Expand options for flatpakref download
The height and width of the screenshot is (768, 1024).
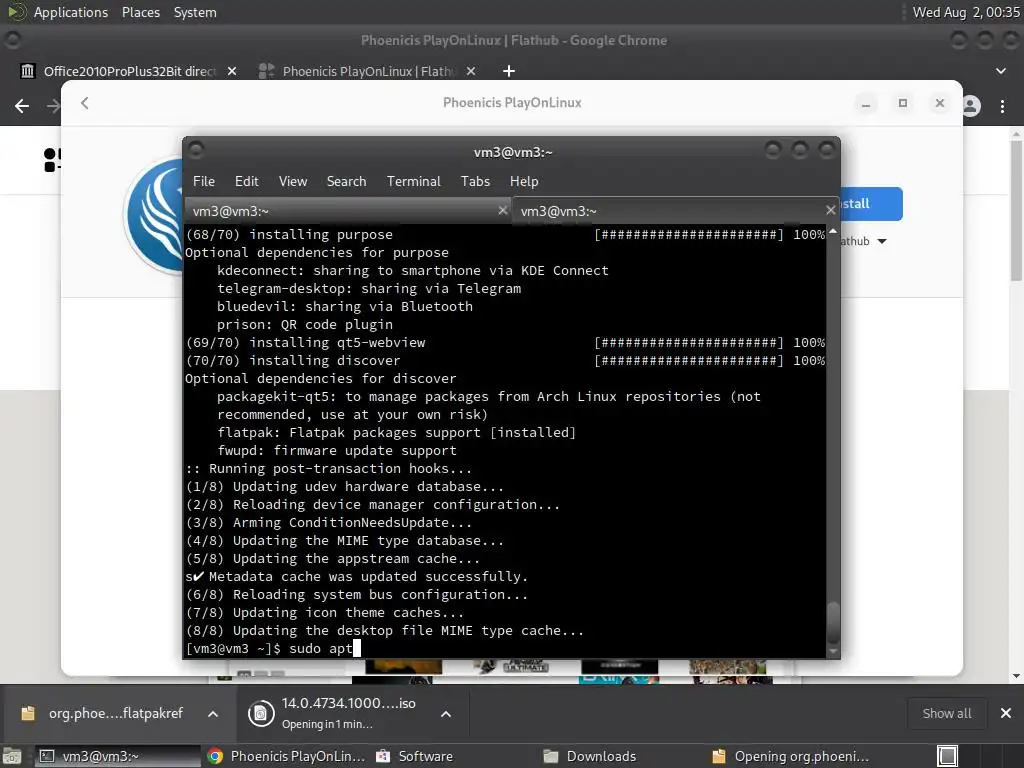(x=213, y=714)
